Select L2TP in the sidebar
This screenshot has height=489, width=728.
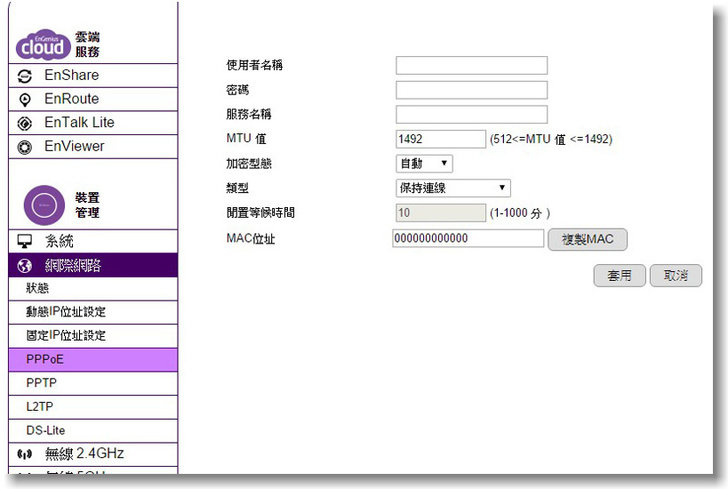[41, 407]
